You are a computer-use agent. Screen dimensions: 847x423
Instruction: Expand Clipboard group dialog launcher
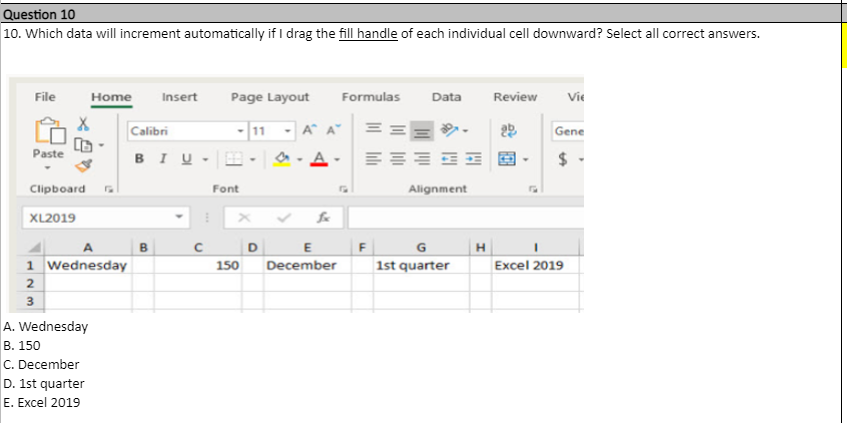[x=109, y=189]
